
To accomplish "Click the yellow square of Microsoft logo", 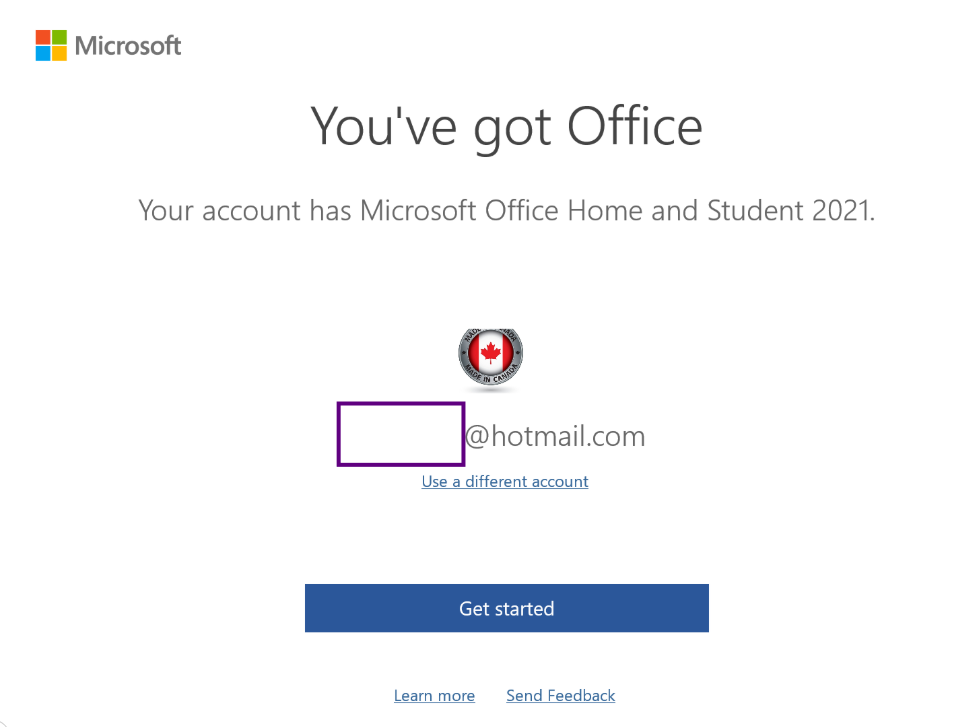I will tap(60, 54).
